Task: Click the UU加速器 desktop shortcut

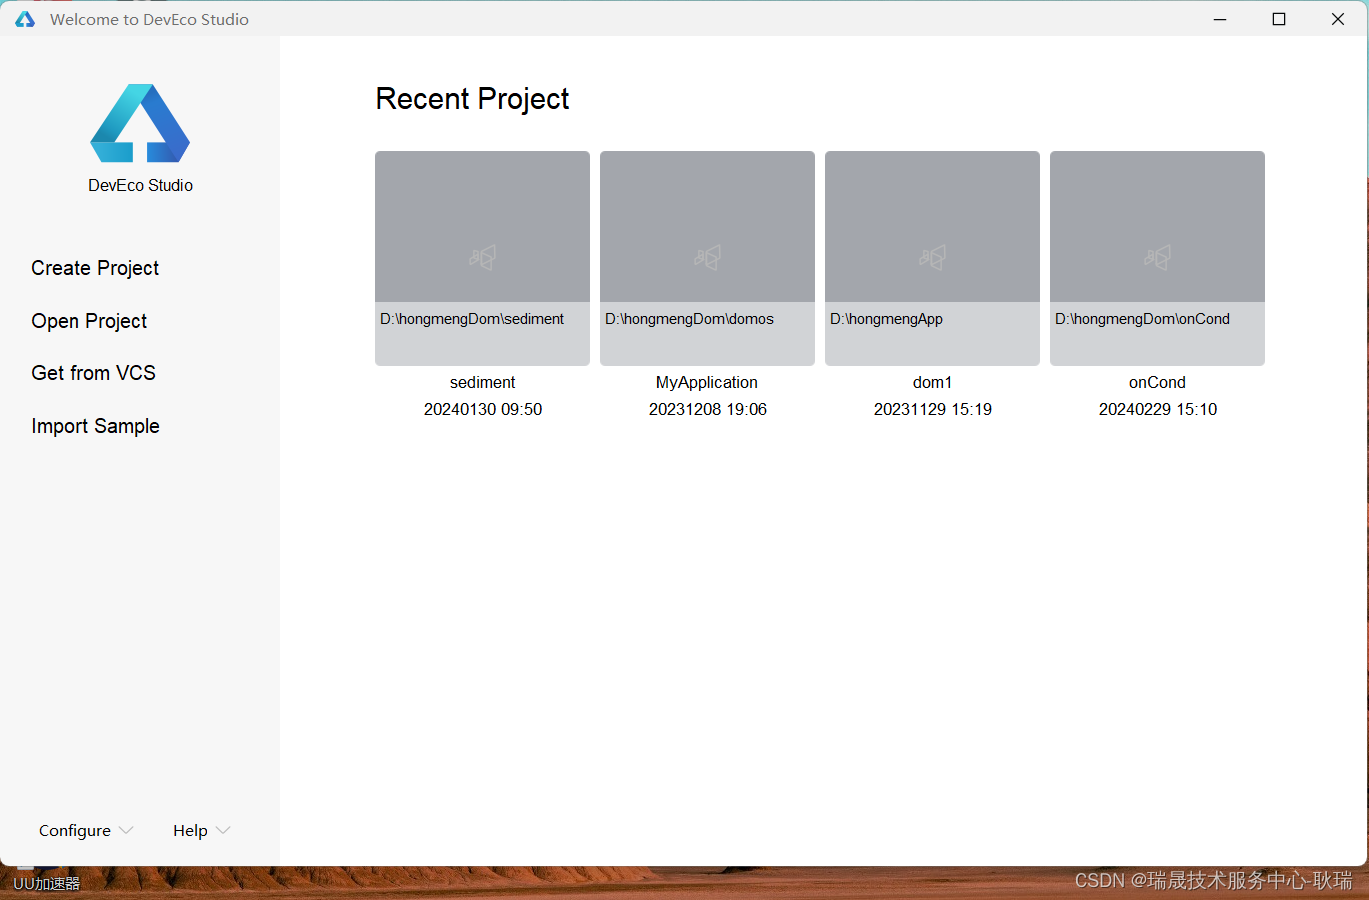Action: click(x=46, y=883)
